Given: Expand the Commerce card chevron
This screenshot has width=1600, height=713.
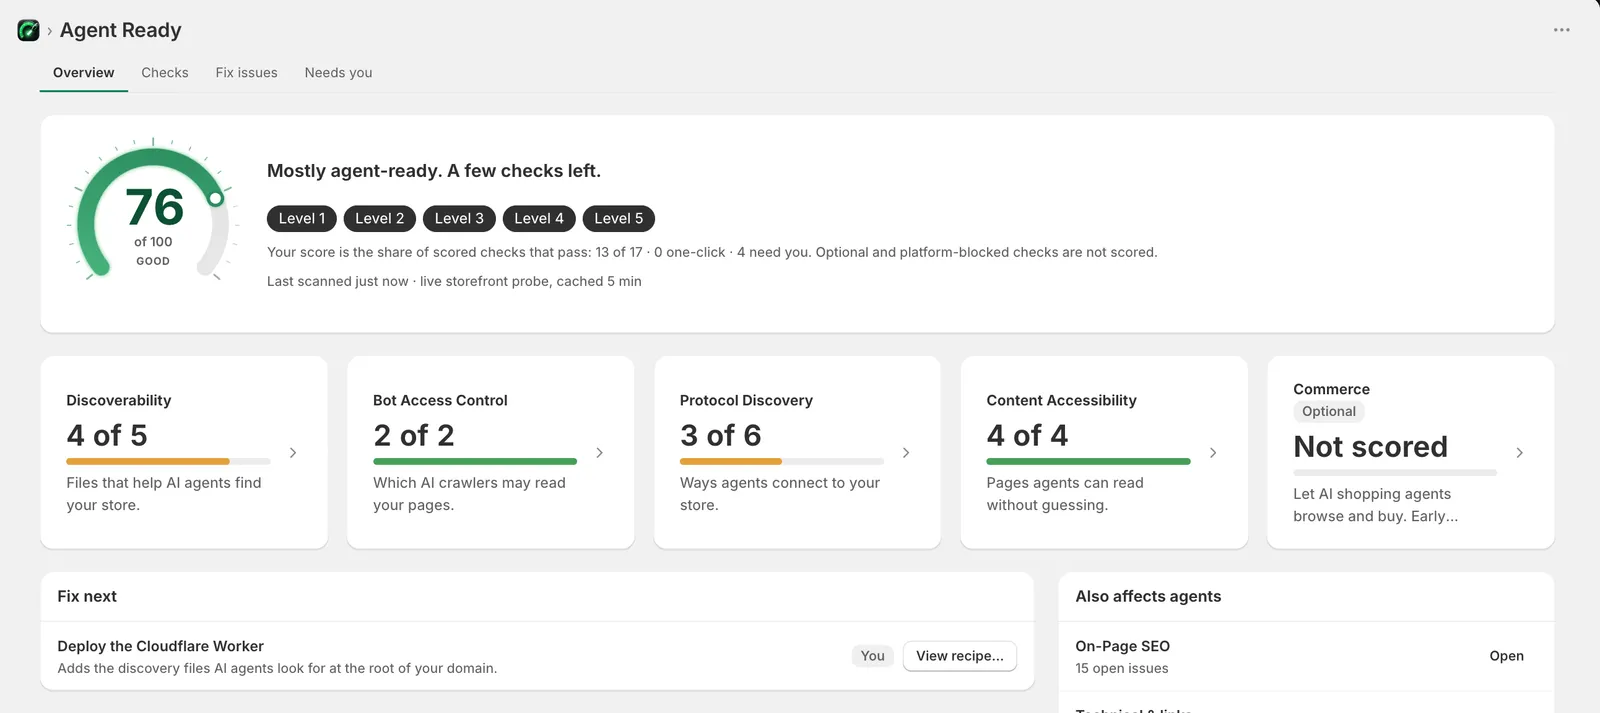Looking at the screenshot, I should click(x=1520, y=453).
